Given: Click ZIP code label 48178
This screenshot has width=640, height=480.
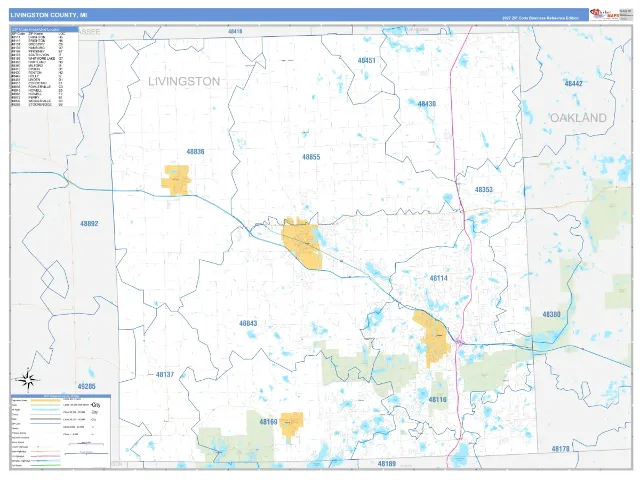Looking at the screenshot, I should click(560, 449).
